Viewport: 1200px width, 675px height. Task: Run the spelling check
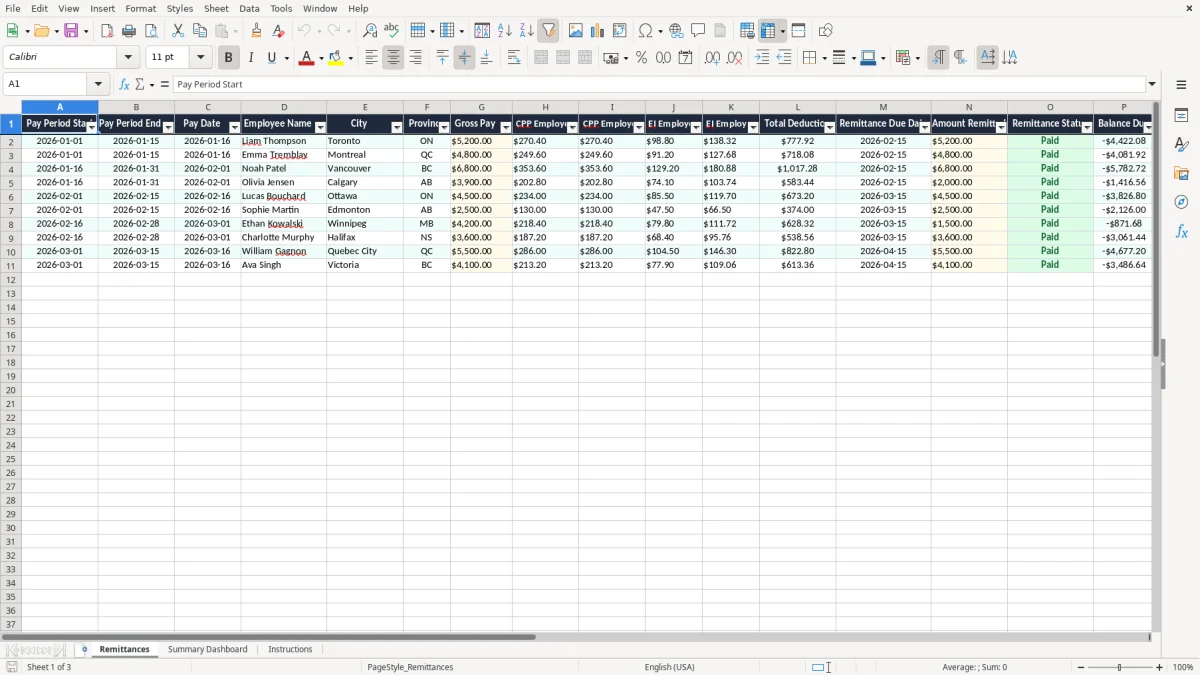[x=392, y=31]
